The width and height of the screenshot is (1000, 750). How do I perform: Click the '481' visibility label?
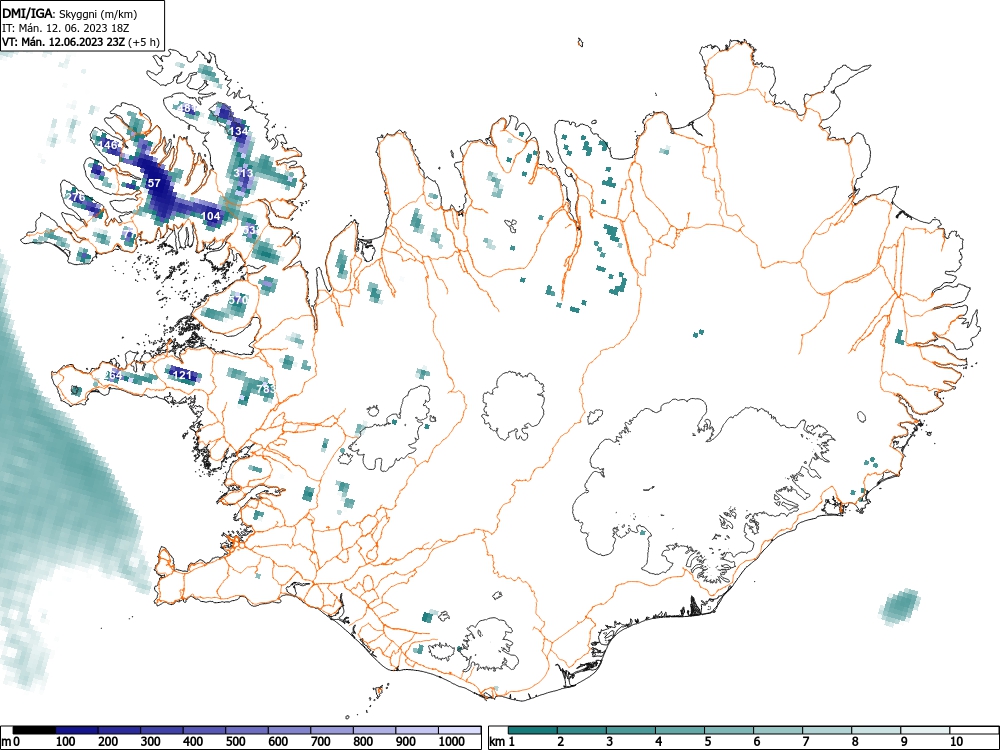(x=188, y=108)
